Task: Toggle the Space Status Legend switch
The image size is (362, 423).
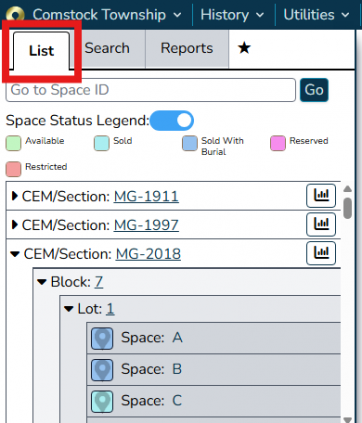Action: pos(172,120)
